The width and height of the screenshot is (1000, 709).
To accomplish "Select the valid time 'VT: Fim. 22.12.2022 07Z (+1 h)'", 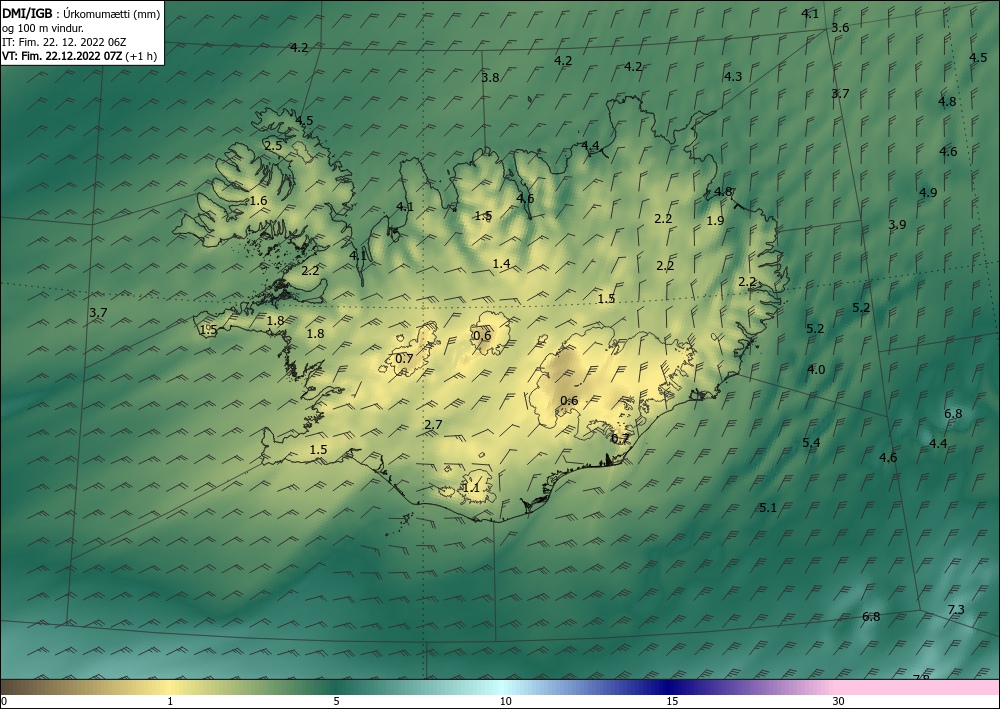I will pos(79,56).
